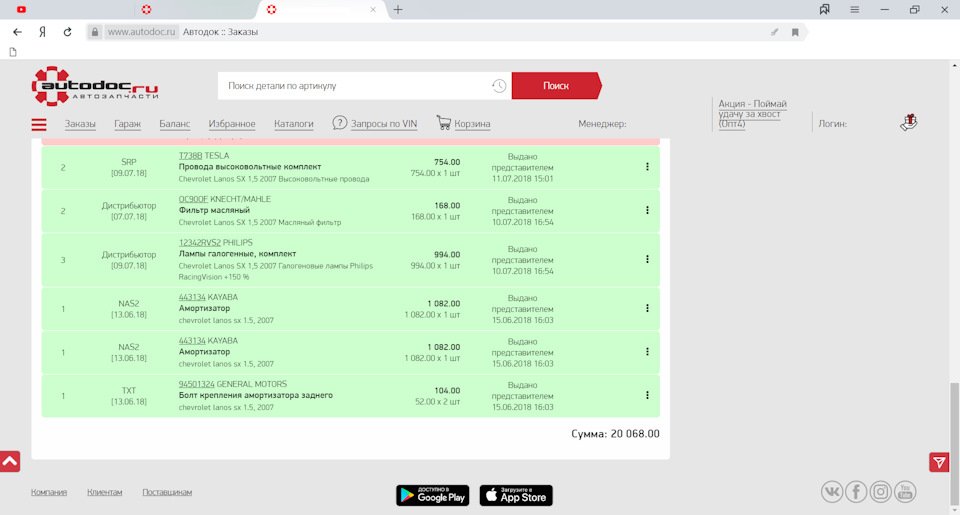Open options for the first KAYABA shock absorber row

coord(647,308)
